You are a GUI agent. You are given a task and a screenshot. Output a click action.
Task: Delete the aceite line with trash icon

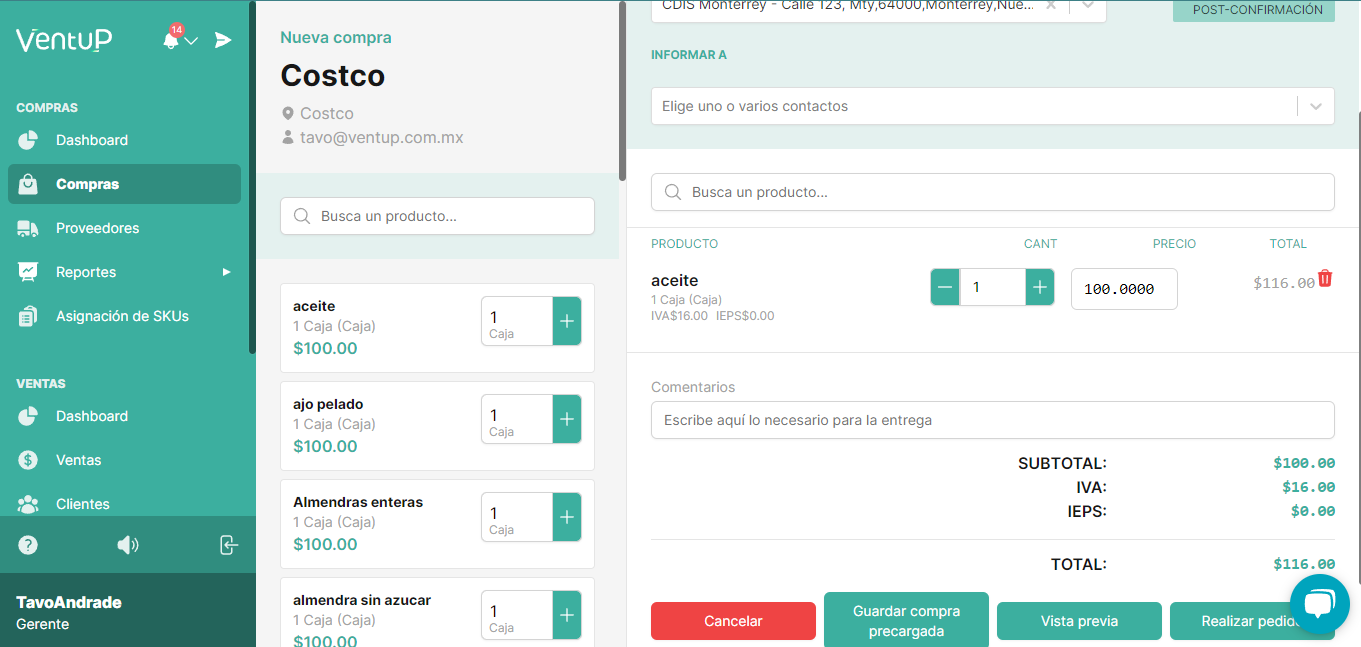1325,280
